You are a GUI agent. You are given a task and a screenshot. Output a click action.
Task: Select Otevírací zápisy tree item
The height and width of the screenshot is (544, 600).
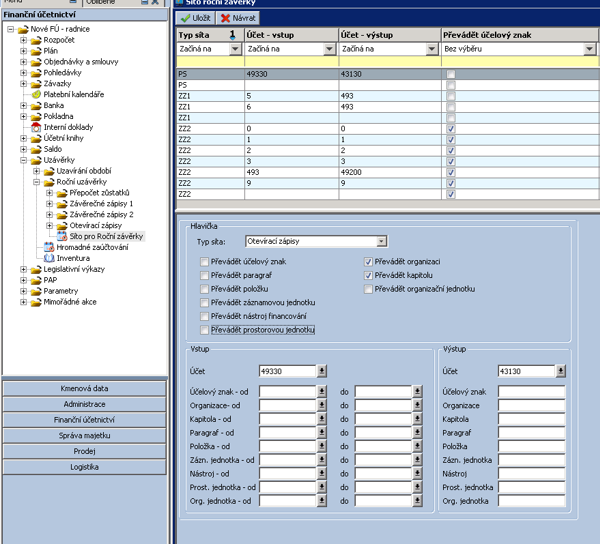[96, 226]
